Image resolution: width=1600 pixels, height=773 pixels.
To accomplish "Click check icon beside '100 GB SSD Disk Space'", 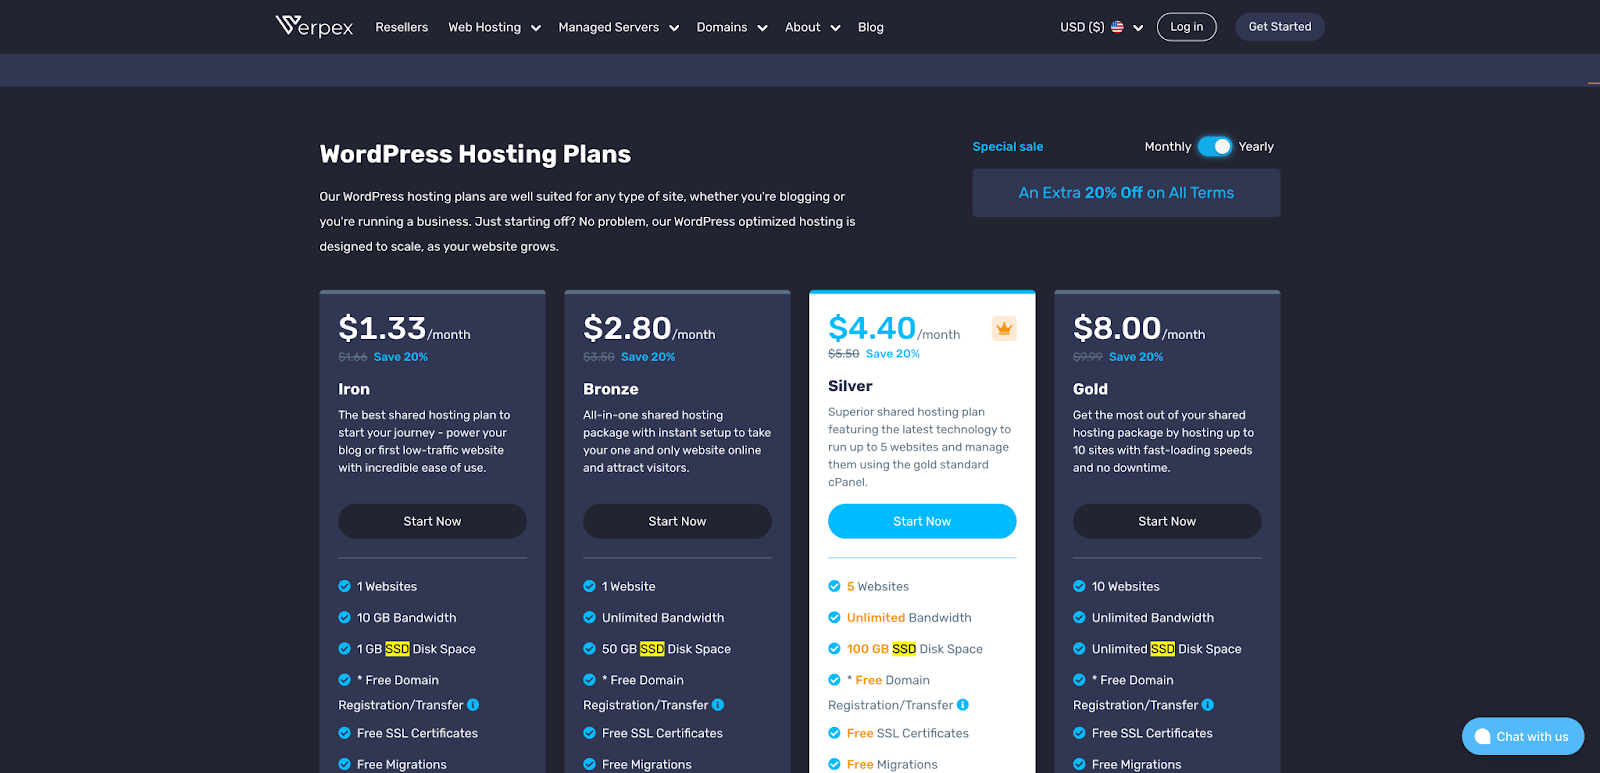I will coord(834,648).
